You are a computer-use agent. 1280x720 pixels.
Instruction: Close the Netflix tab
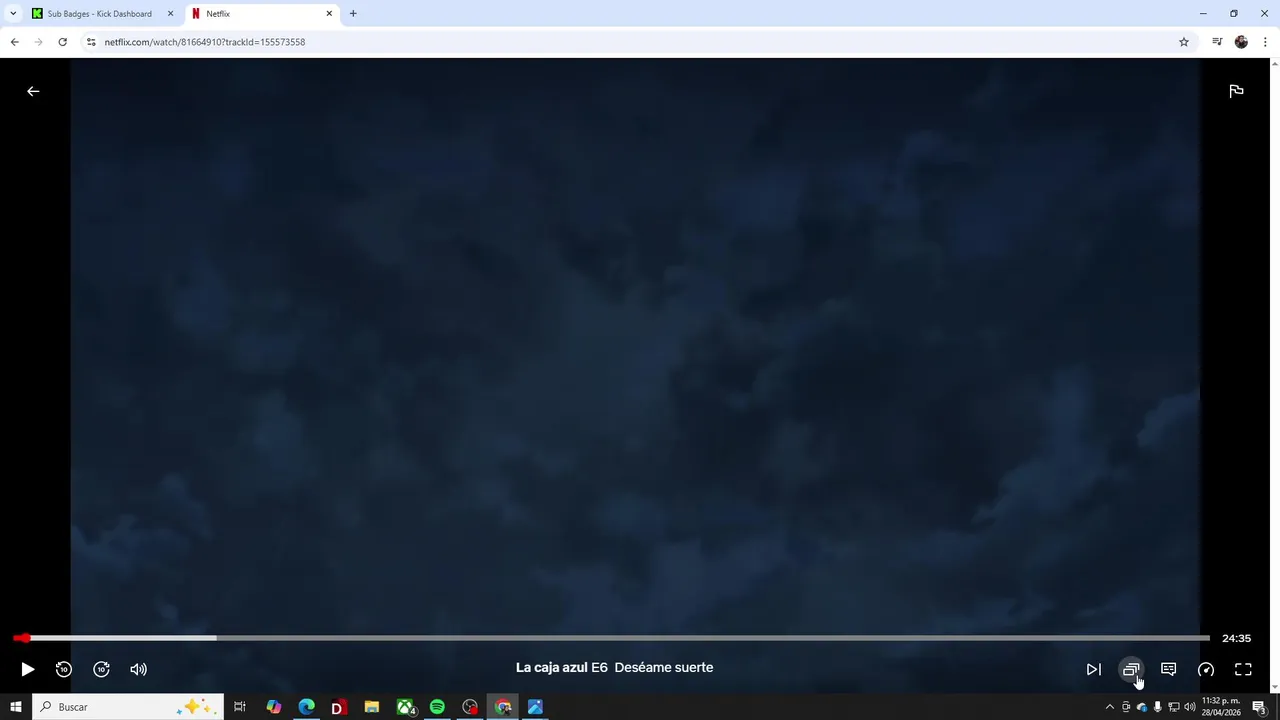[x=329, y=14]
